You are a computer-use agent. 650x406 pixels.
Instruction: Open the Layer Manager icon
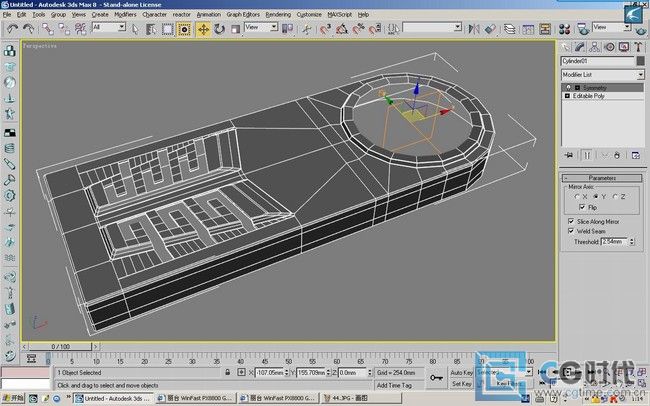pos(509,29)
